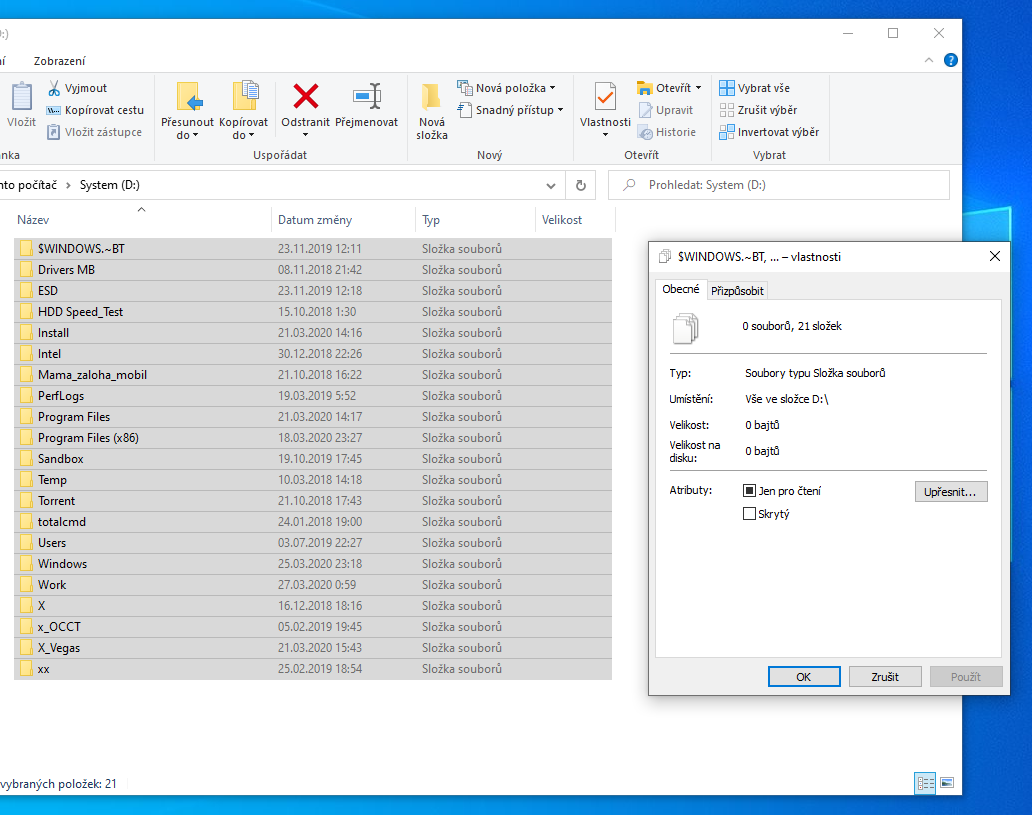Select the $WINDOWS.~BT folder row
1032x815 pixels.
pyautogui.click(x=313, y=248)
